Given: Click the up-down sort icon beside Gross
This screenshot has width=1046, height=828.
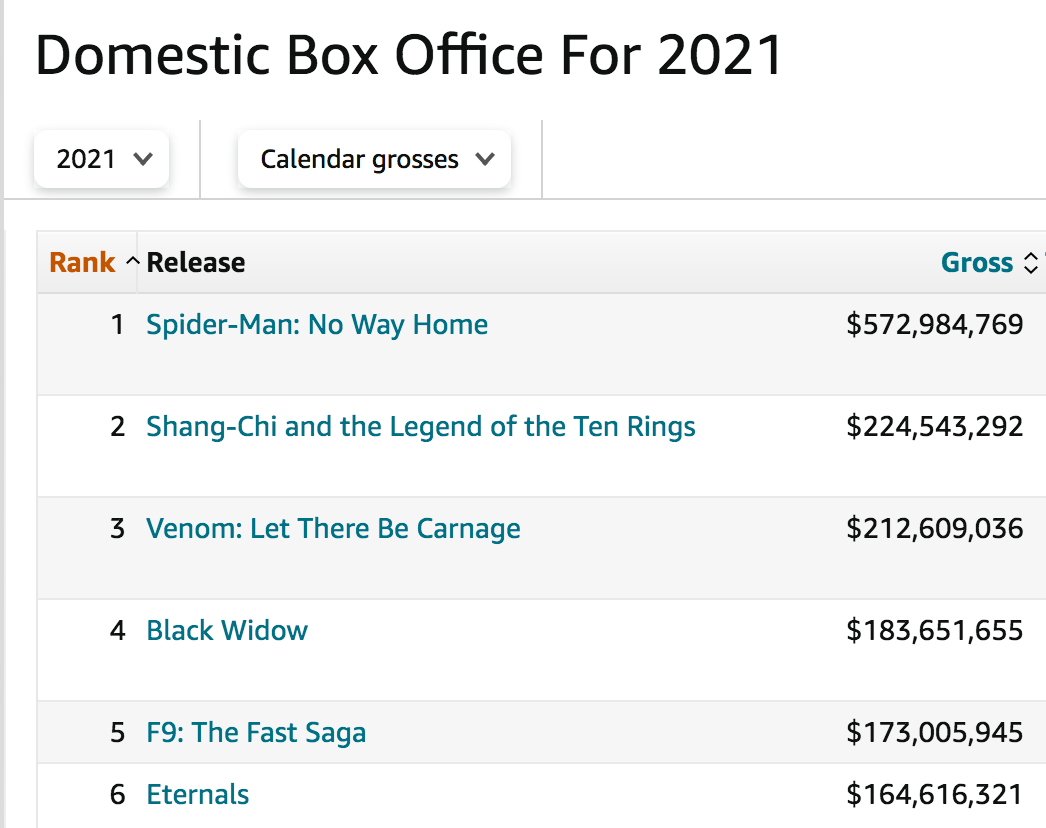Looking at the screenshot, I should pyautogui.click(x=1032, y=263).
